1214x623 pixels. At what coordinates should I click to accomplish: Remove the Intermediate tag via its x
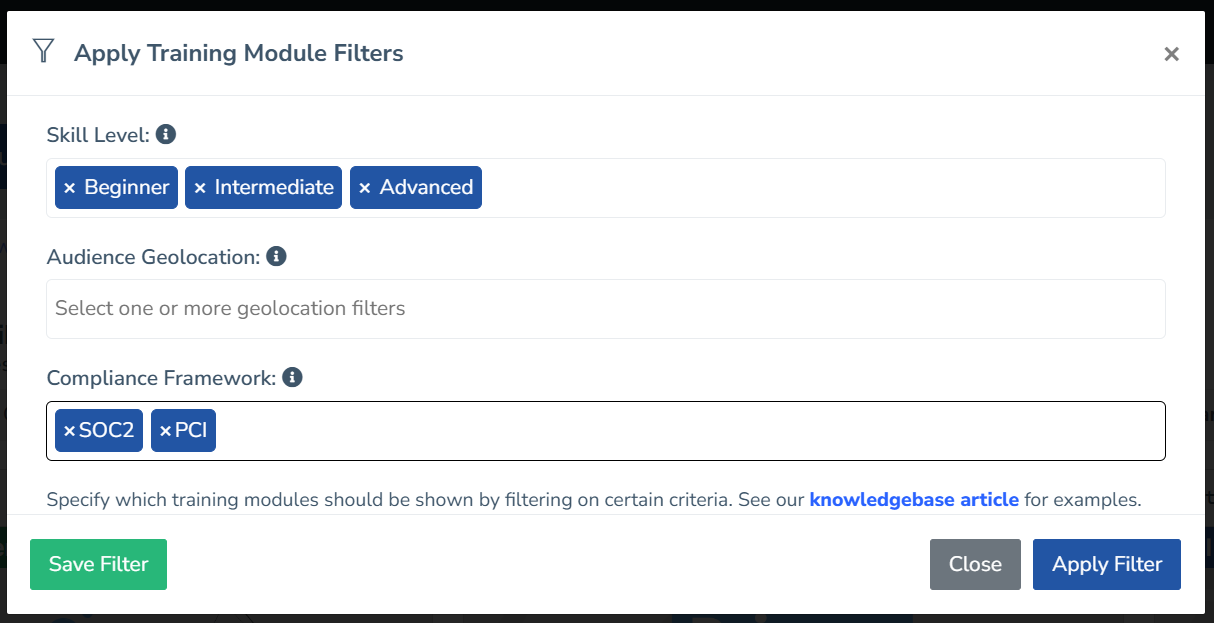pyautogui.click(x=200, y=188)
